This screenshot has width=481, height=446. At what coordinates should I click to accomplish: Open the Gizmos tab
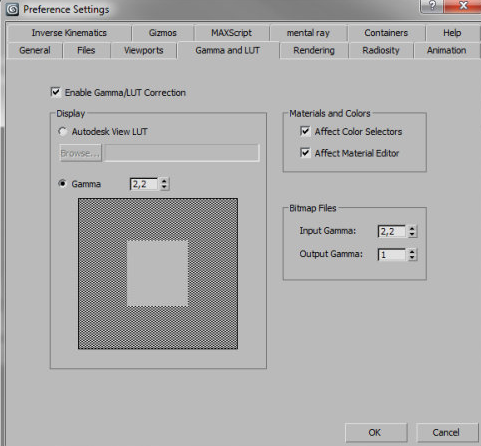point(163,33)
